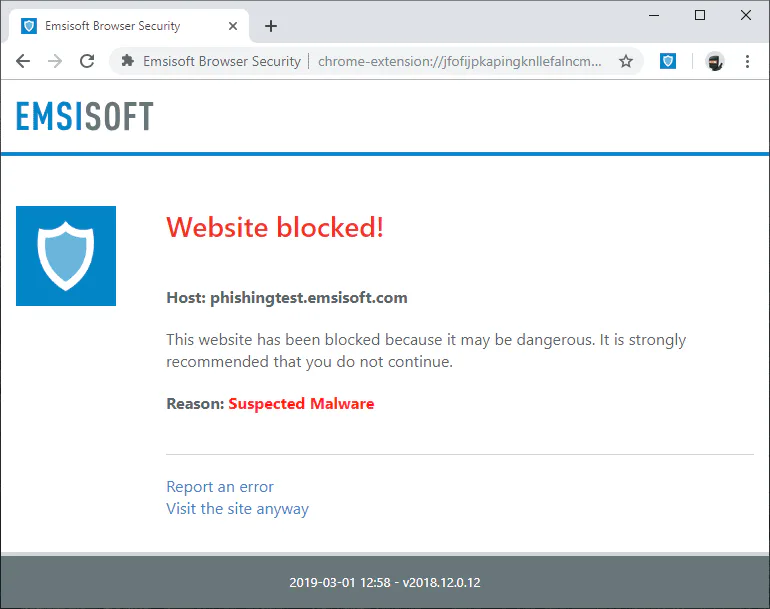Open Chrome's three-dot menu
770x609 pixels.
tap(747, 61)
